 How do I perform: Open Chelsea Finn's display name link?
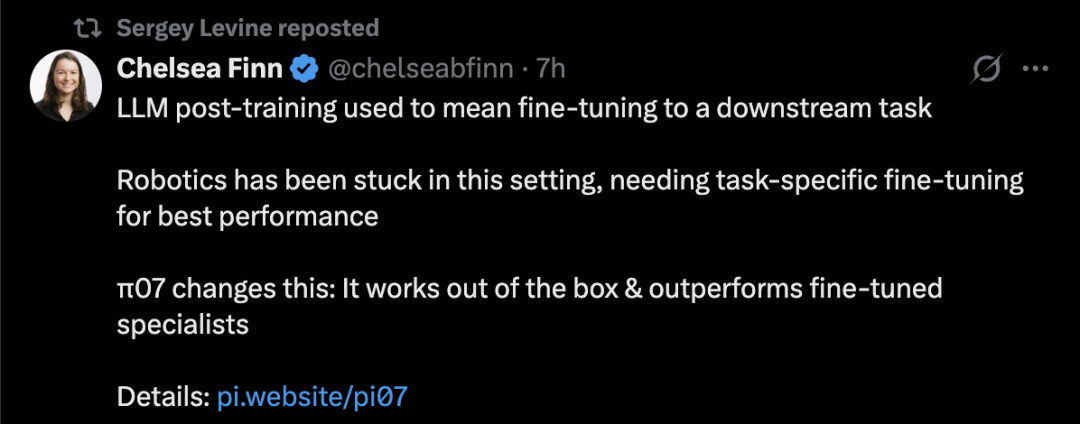(200, 69)
